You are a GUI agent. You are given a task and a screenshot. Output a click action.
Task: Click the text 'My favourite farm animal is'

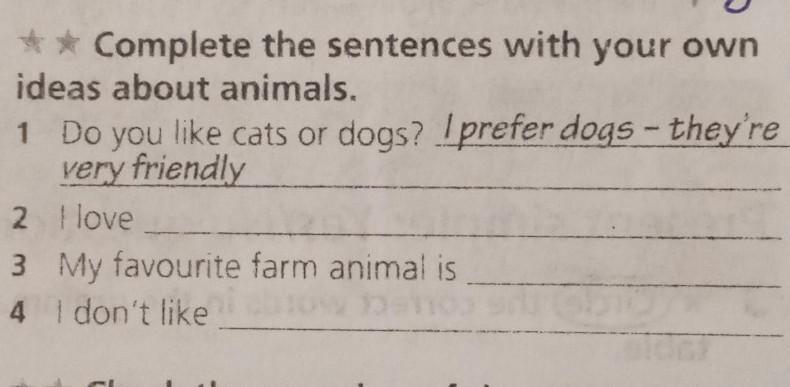pyautogui.click(x=257, y=268)
